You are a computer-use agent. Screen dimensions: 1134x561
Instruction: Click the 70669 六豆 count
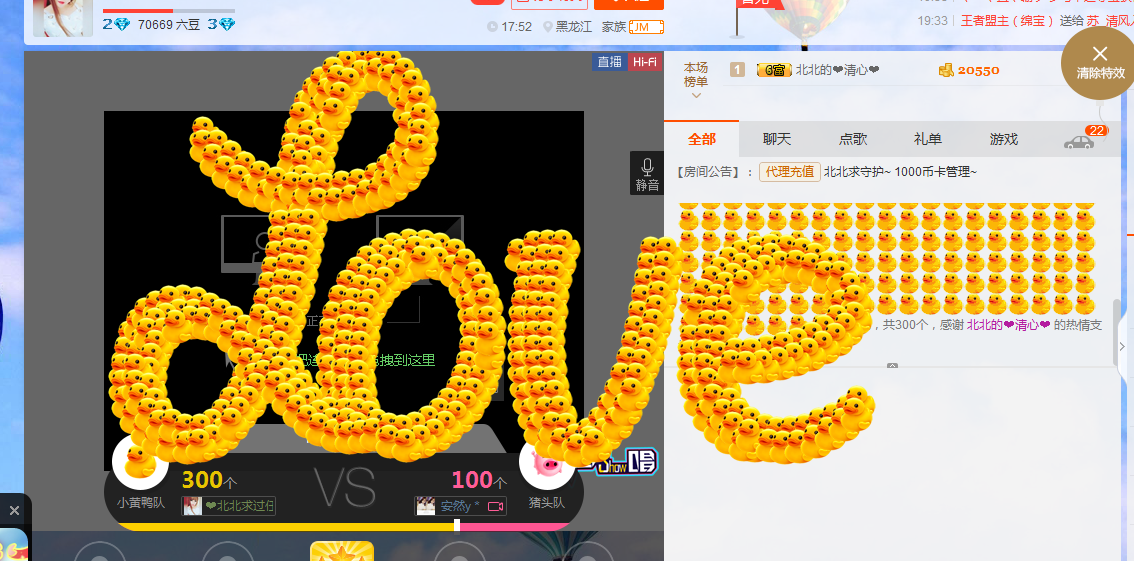169,25
